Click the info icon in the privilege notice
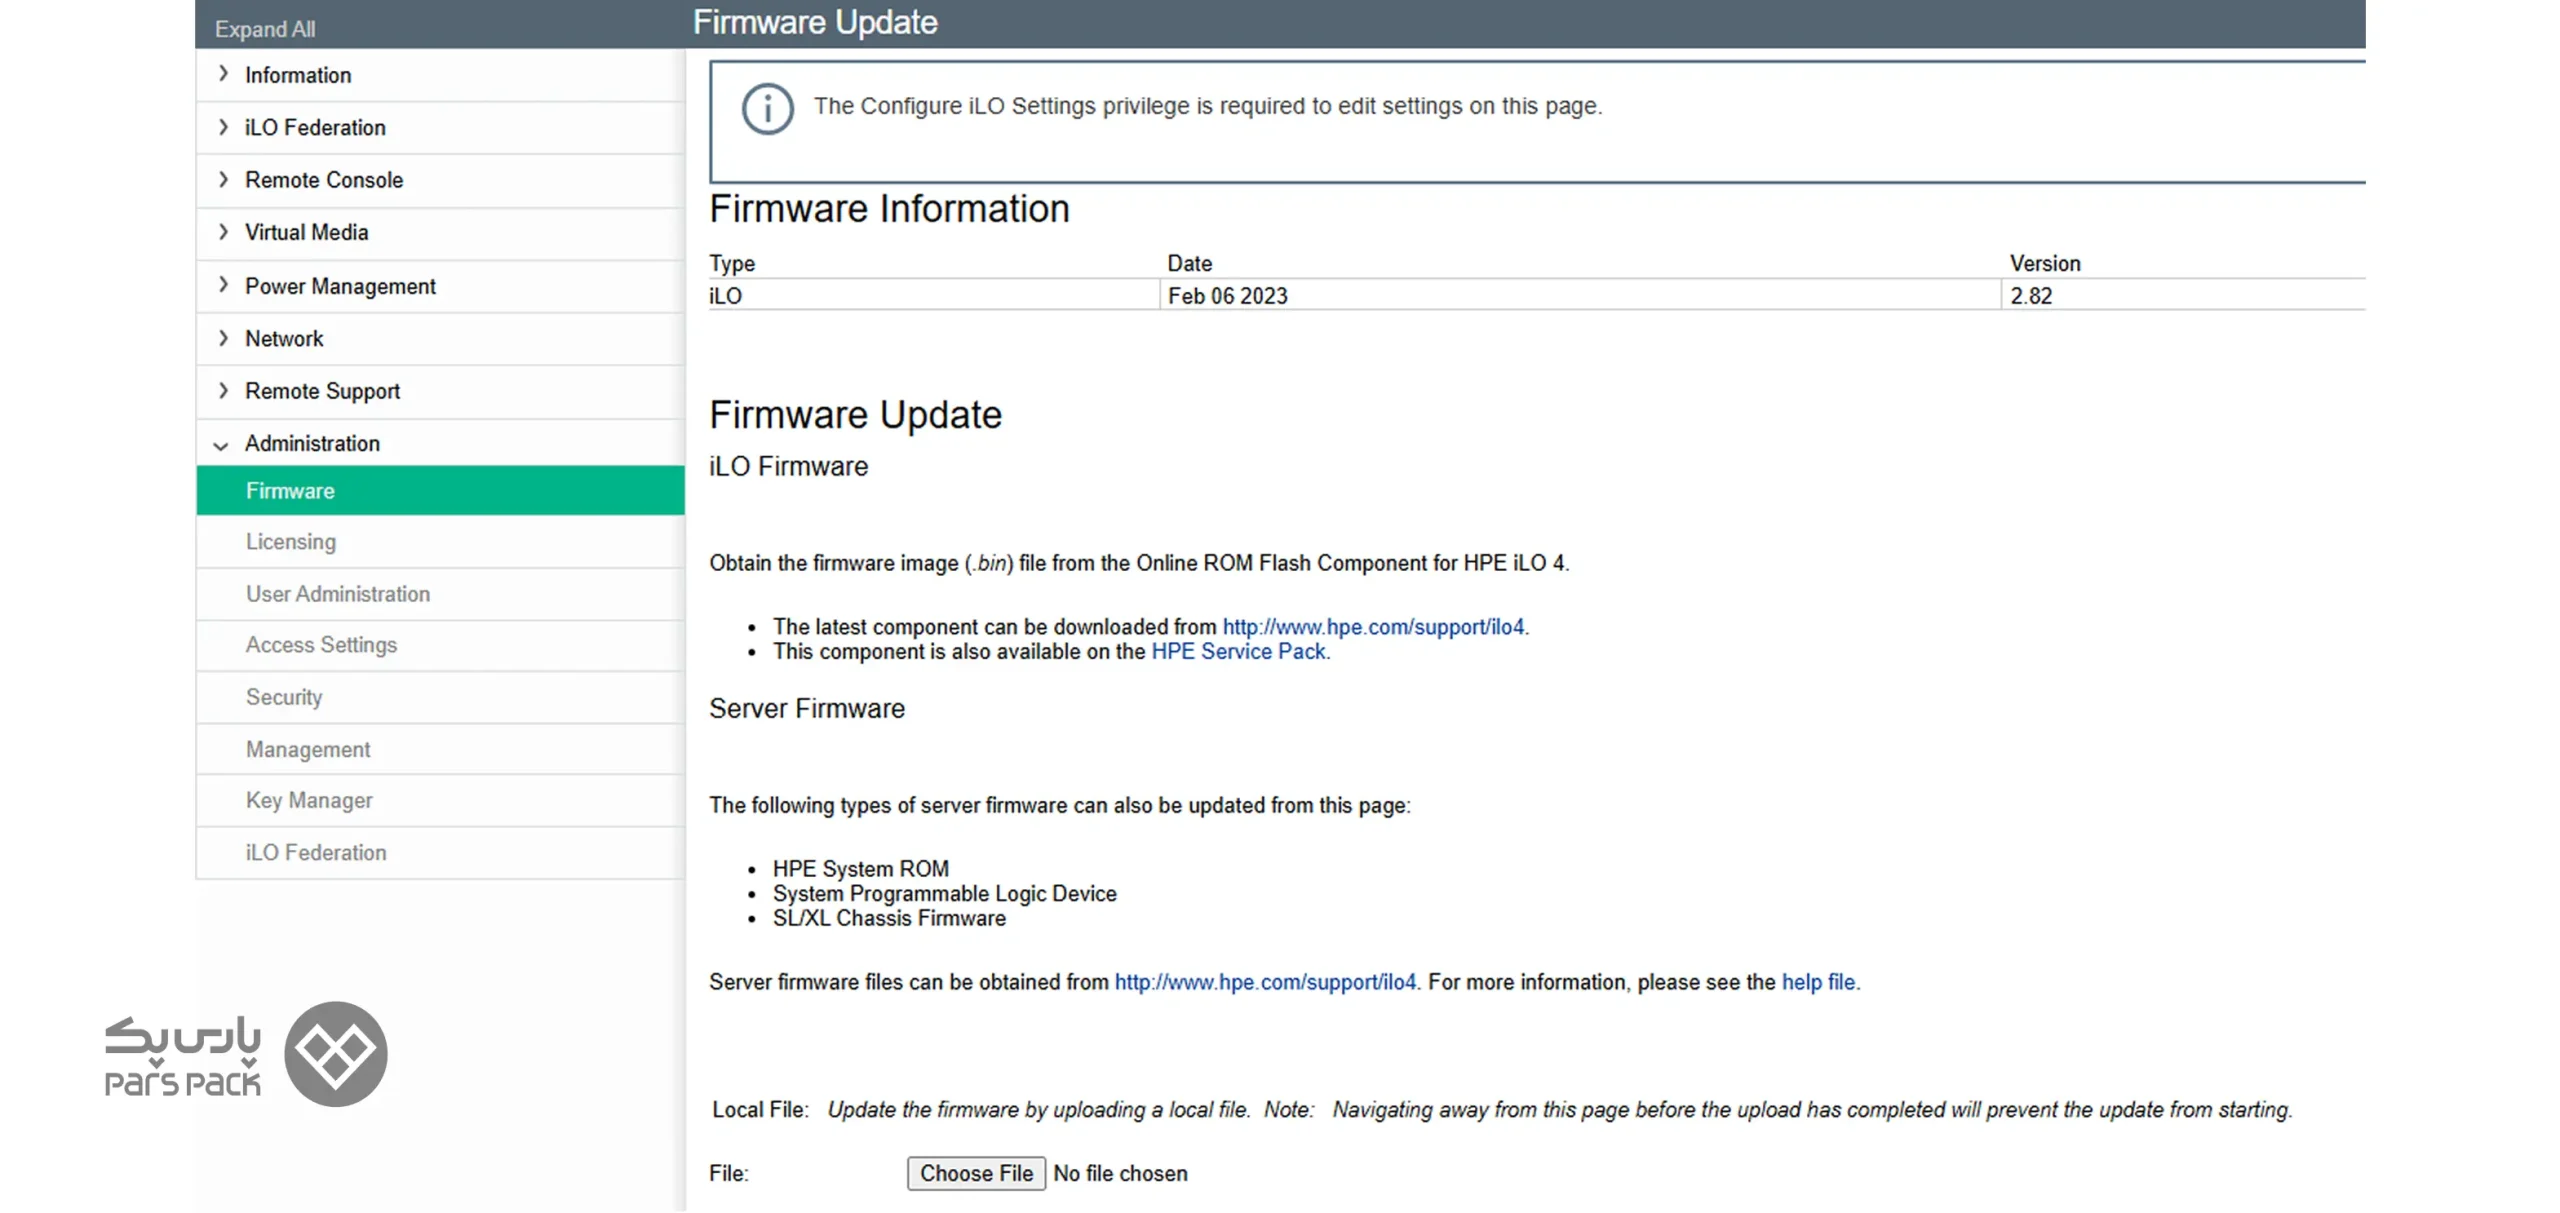Image resolution: width=2560 pixels, height=1213 pixels. point(767,108)
